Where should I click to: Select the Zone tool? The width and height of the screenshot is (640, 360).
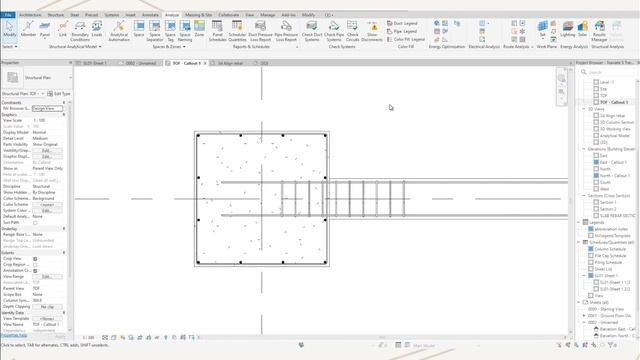tap(199, 30)
